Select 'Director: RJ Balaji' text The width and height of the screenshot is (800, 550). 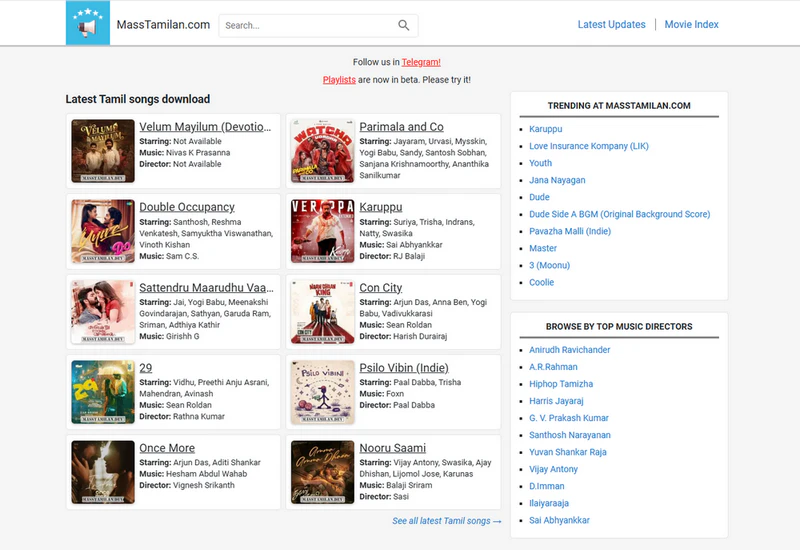(x=392, y=256)
